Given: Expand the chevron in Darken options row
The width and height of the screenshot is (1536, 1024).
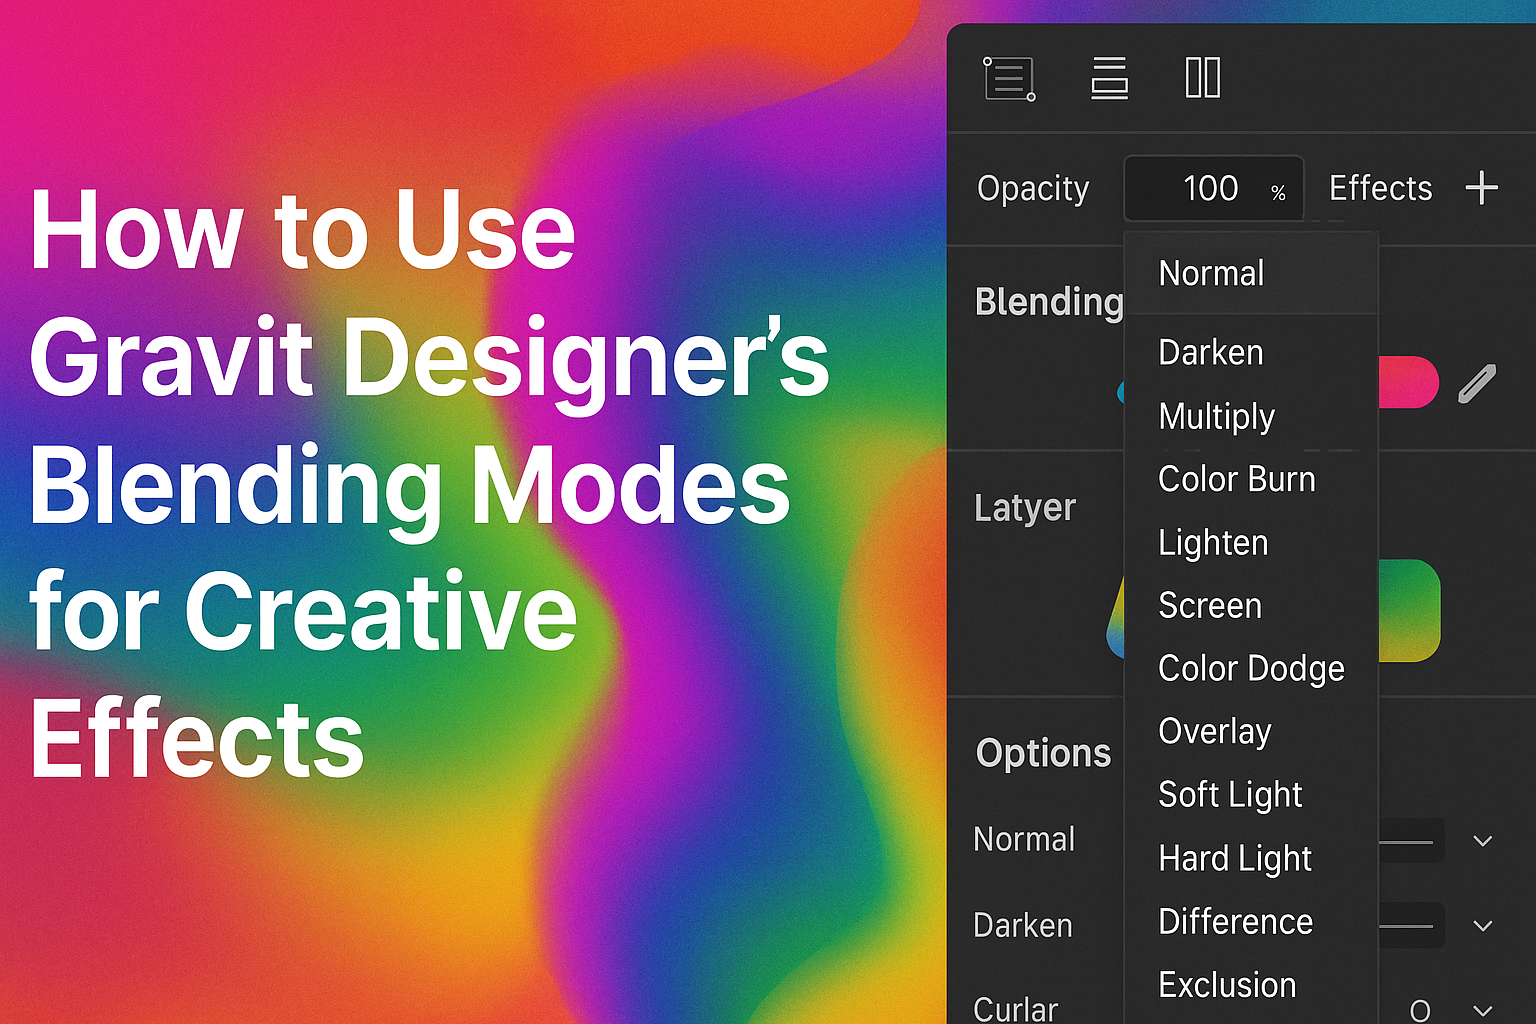Looking at the screenshot, I should 1483,926.
